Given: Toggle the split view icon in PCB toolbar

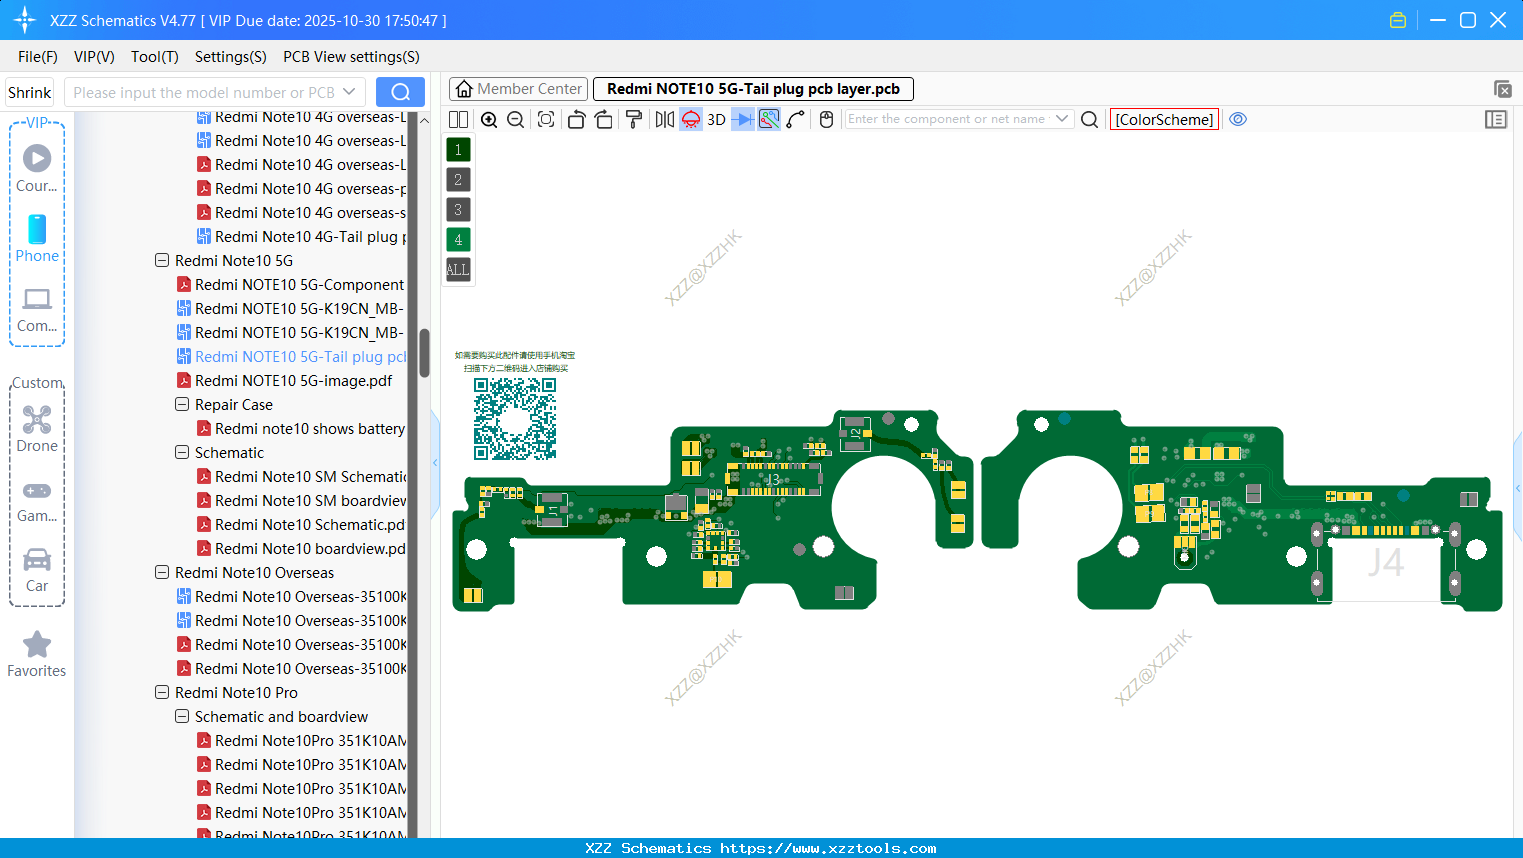Looking at the screenshot, I should [459, 120].
